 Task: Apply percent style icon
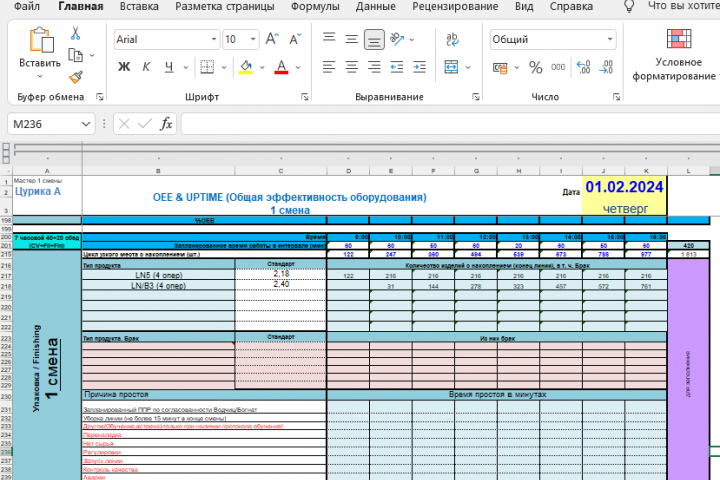pyautogui.click(x=535, y=68)
